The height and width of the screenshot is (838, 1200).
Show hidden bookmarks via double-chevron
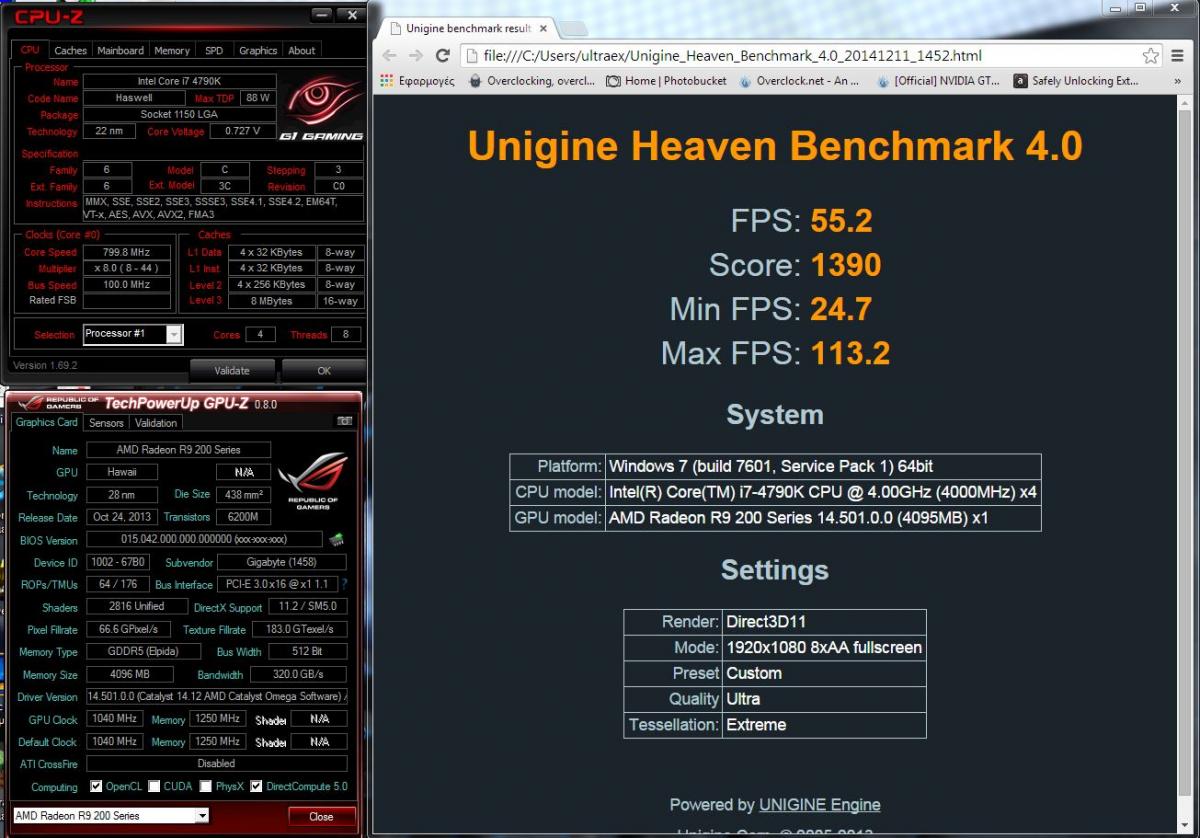click(x=1177, y=81)
